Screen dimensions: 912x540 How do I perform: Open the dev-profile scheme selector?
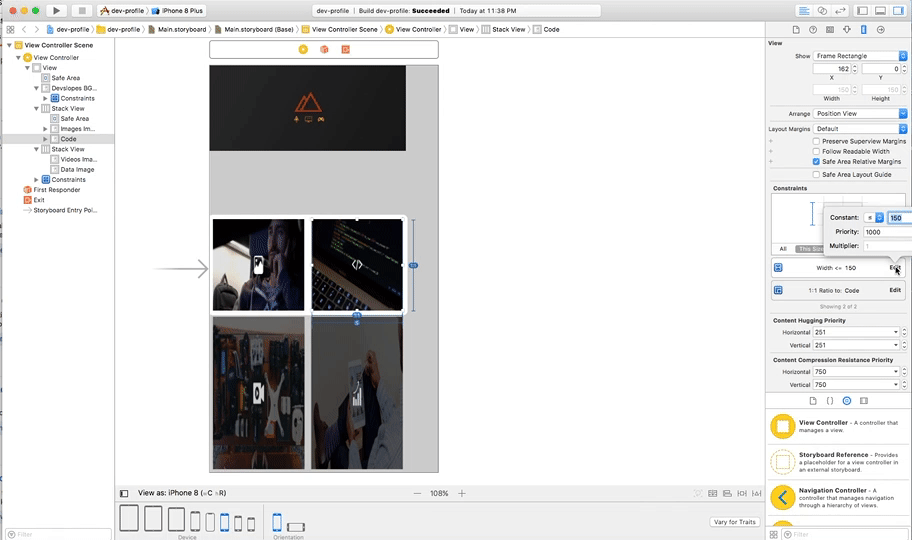click(x=122, y=10)
